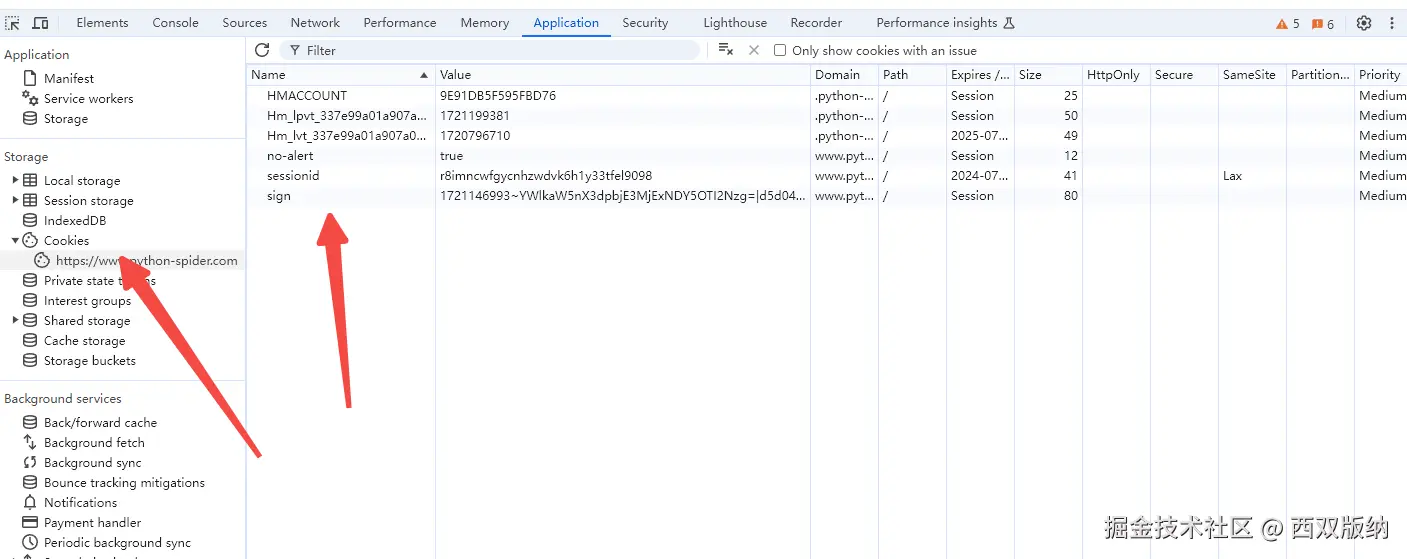Click the Cache storage database icon
1407x559 pixels.
pyautogui.click(x=30, y=340)
